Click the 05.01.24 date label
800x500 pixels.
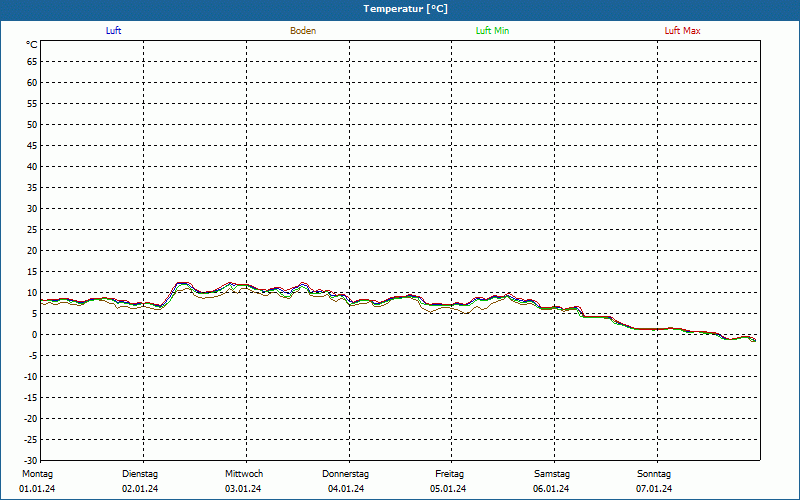[x=448, y=489]
